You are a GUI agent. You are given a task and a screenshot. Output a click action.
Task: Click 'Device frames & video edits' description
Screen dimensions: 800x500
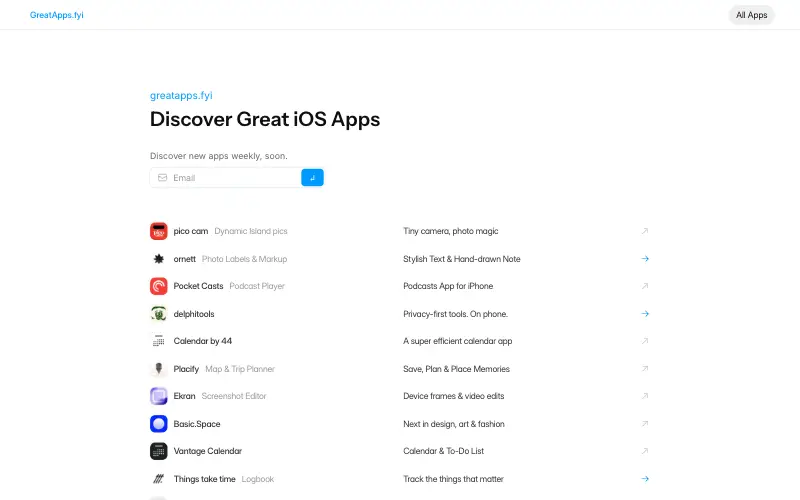[x=454, y=396]
